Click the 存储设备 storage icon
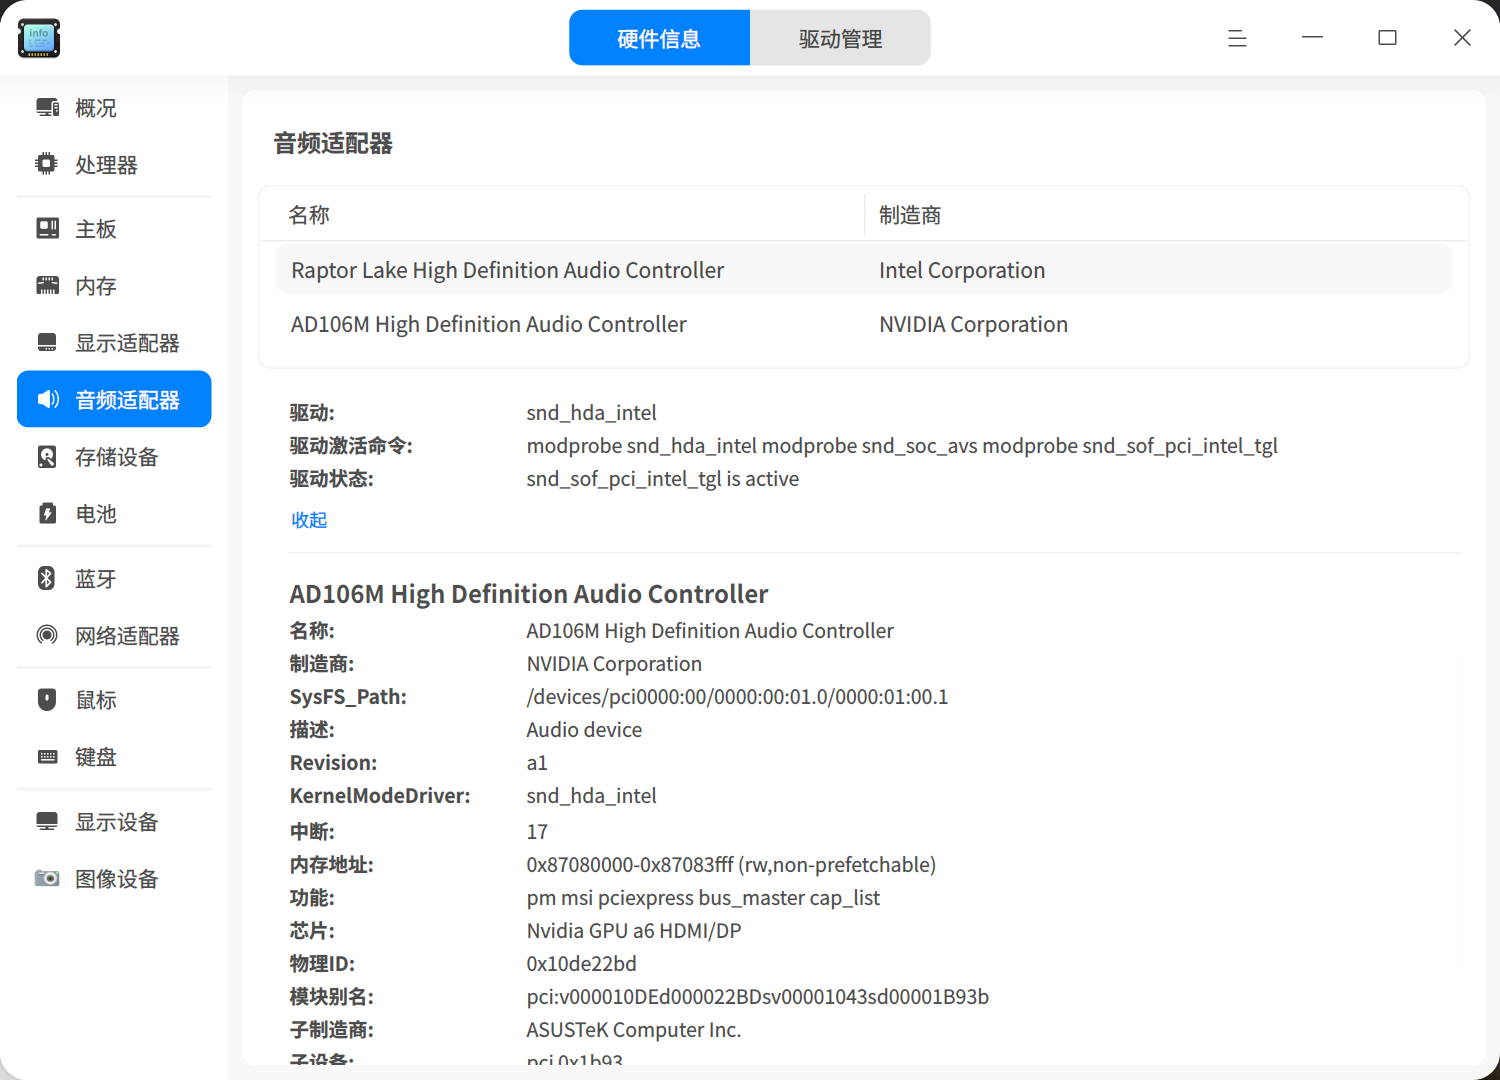Screen dimensions: 1500x1080 point(47,456)
